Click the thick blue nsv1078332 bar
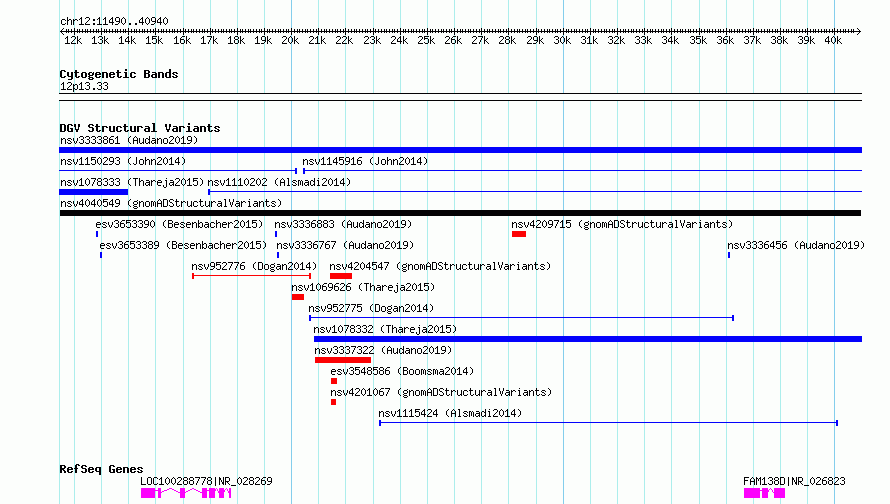This screenshot has height=504, width=890. click(x=588, y=339)
